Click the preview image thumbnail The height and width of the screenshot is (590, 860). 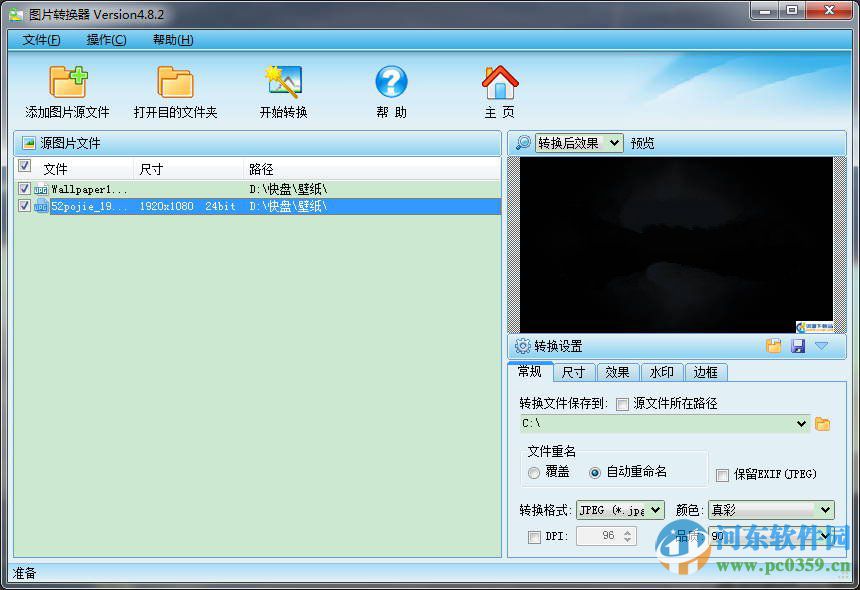click(x=676, y=245)
